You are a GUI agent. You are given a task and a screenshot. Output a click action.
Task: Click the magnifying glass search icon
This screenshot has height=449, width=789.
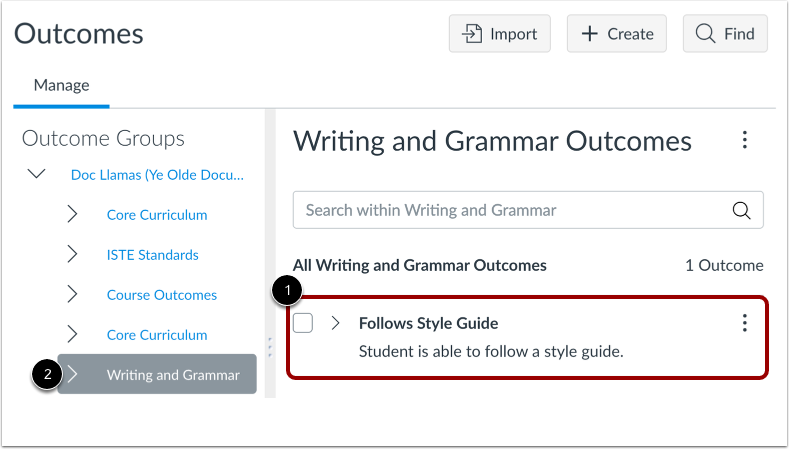pyautogui.click(x=741, y=210)
